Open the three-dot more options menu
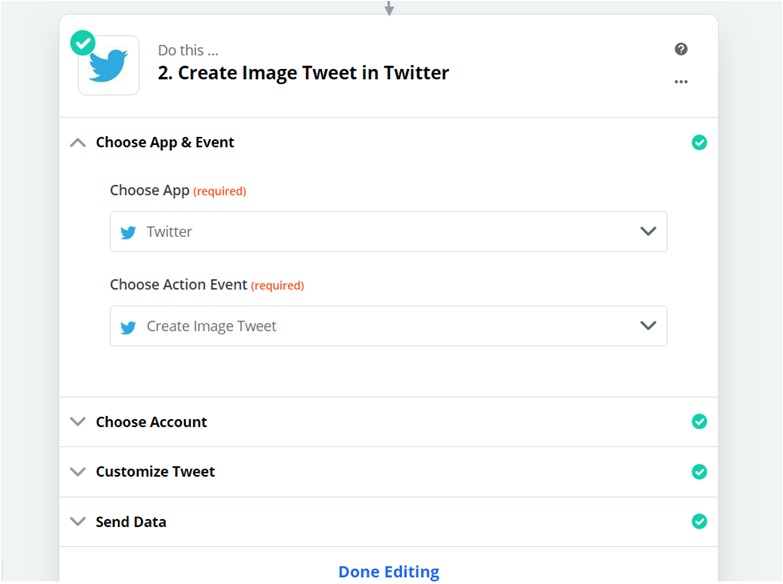The width and height of the screenshot is (783, 584). 681,82
